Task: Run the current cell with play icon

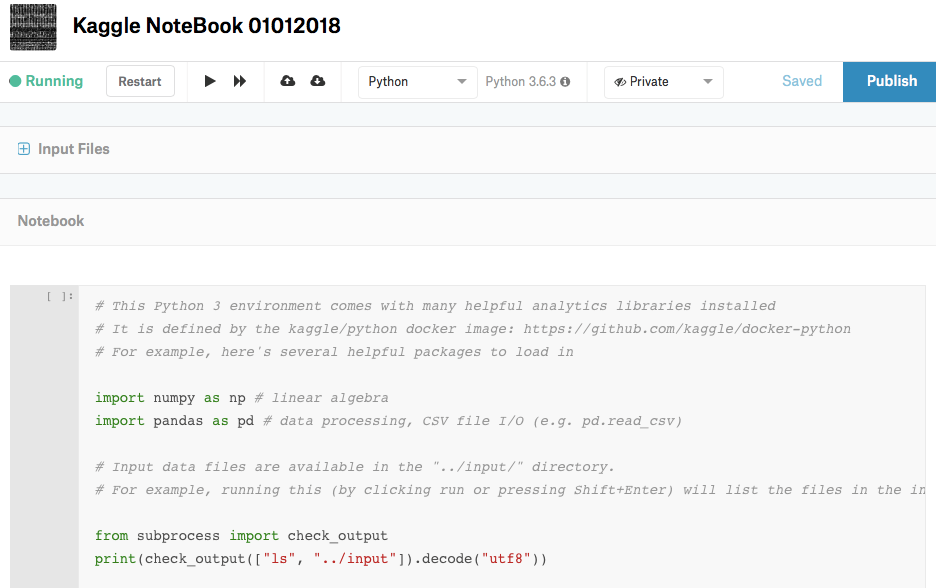Action: point(210,81)
